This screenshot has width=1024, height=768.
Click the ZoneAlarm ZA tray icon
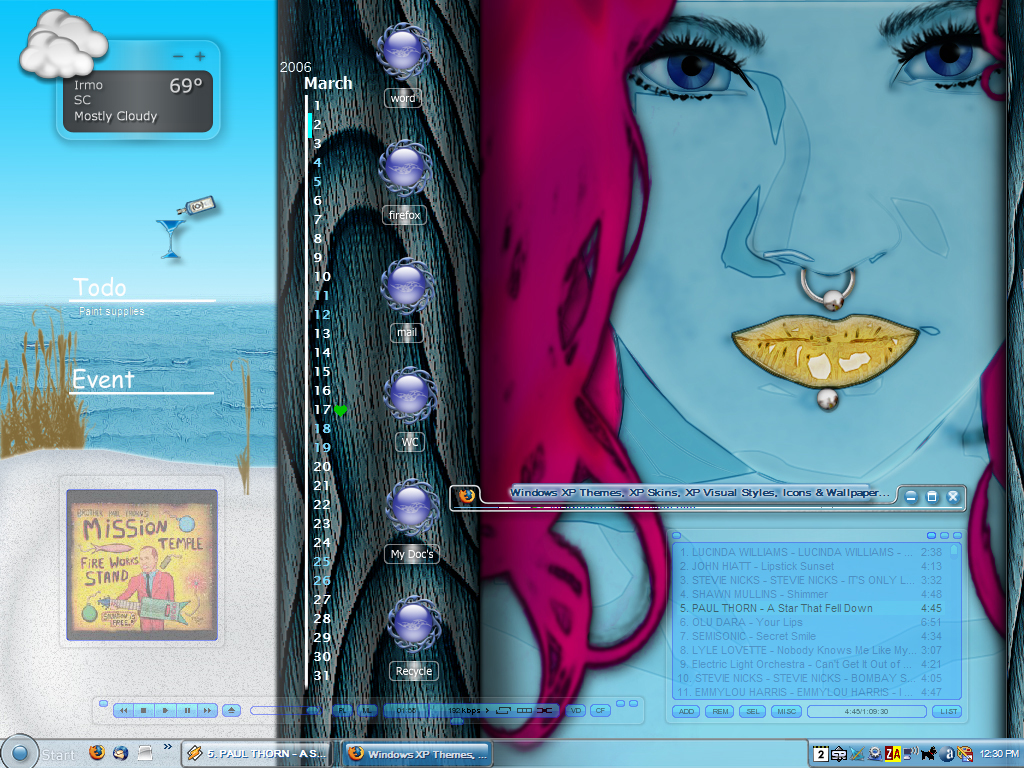(x=893, y=754)
